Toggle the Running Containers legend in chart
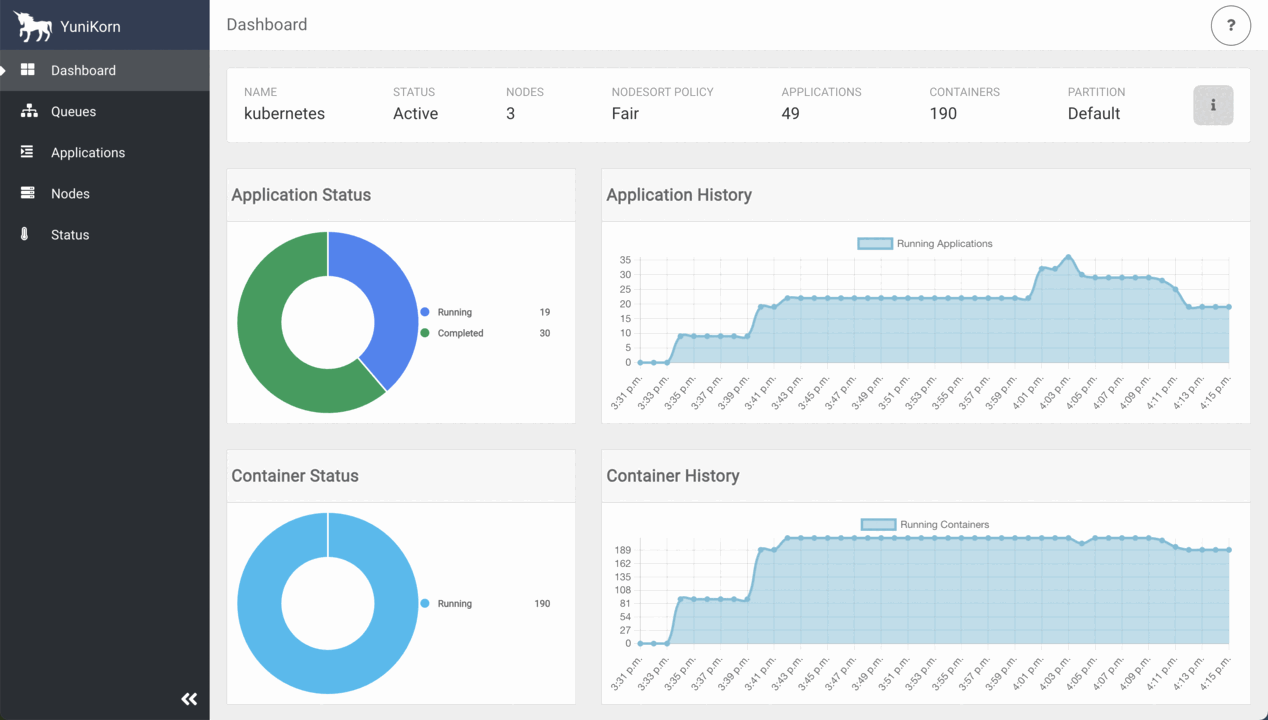The image size is (1268, 720). click(x=925, y=524)
